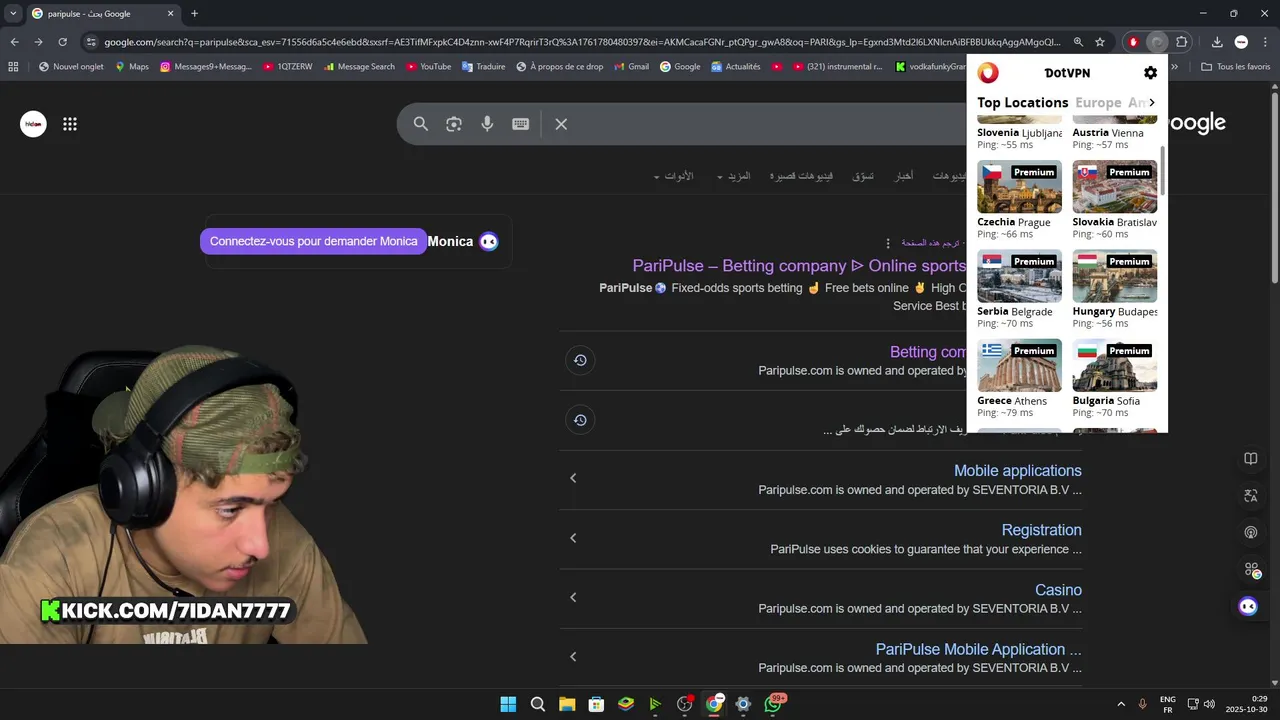
Task: Expand chevron beside Casino
Action: pyautogui.click(x=573, y=597)
